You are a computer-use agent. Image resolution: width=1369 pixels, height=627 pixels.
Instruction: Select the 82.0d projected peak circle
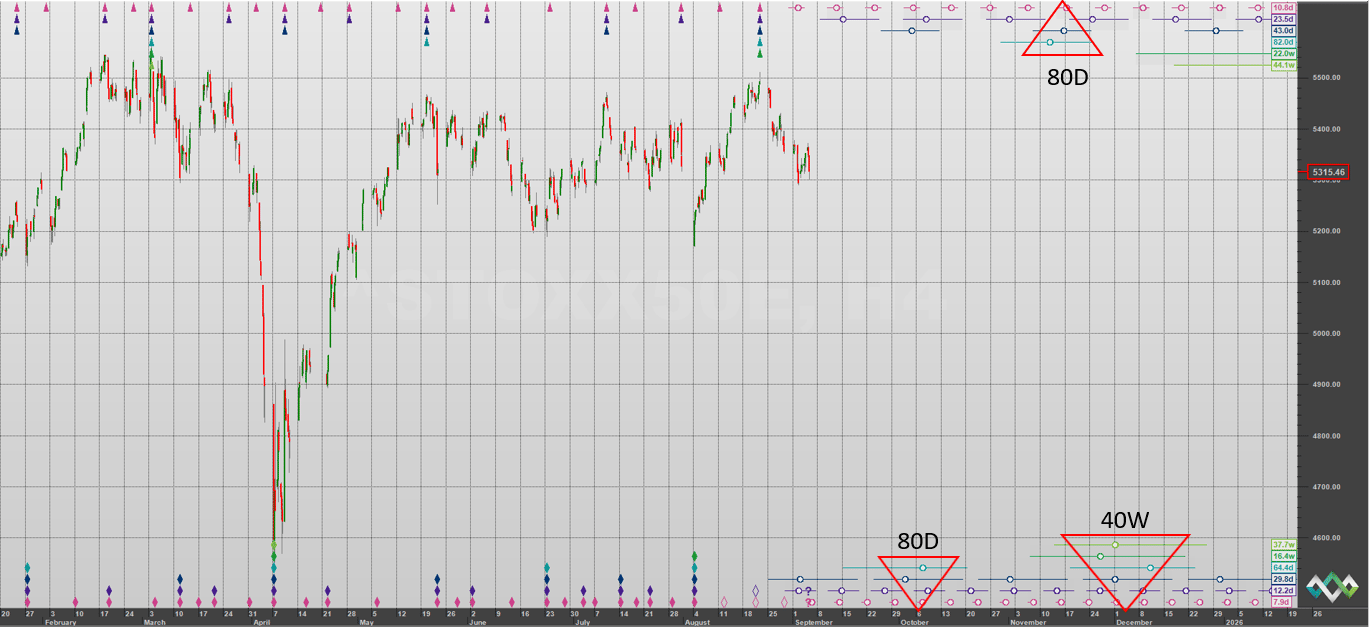[x=1050, y=42]
